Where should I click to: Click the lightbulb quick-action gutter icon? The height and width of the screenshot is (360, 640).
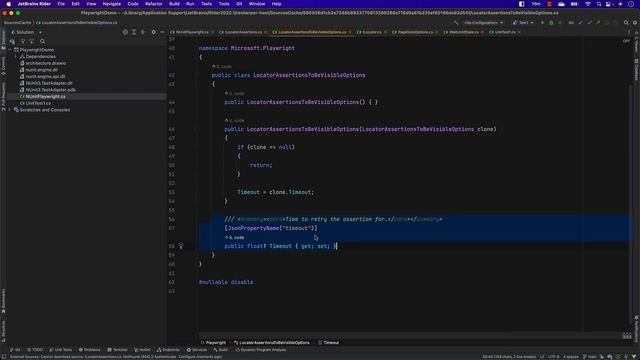(181, 246)
